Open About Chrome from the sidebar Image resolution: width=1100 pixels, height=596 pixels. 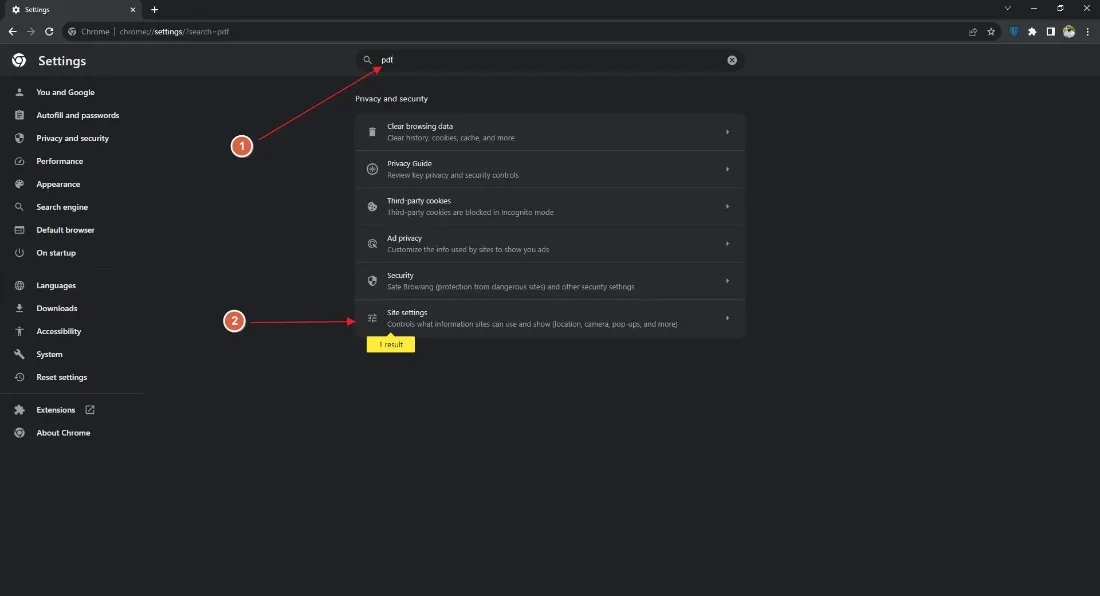63,432
